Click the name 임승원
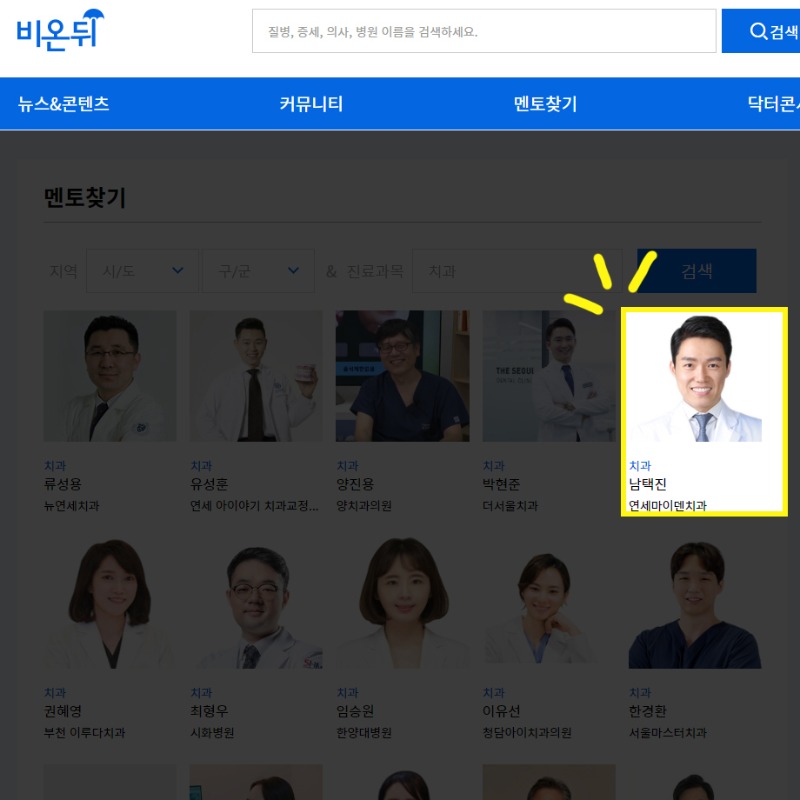 (355, 711)
